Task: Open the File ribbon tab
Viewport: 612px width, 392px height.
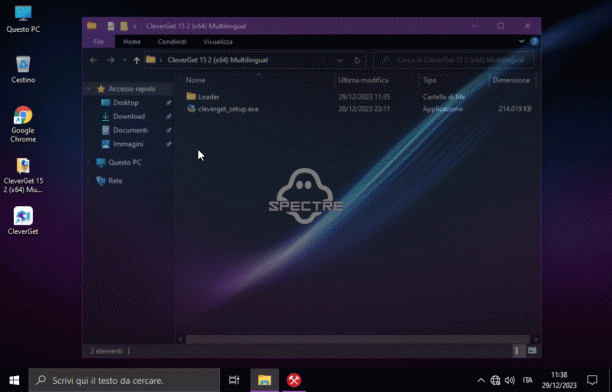Action: point(98,41)
